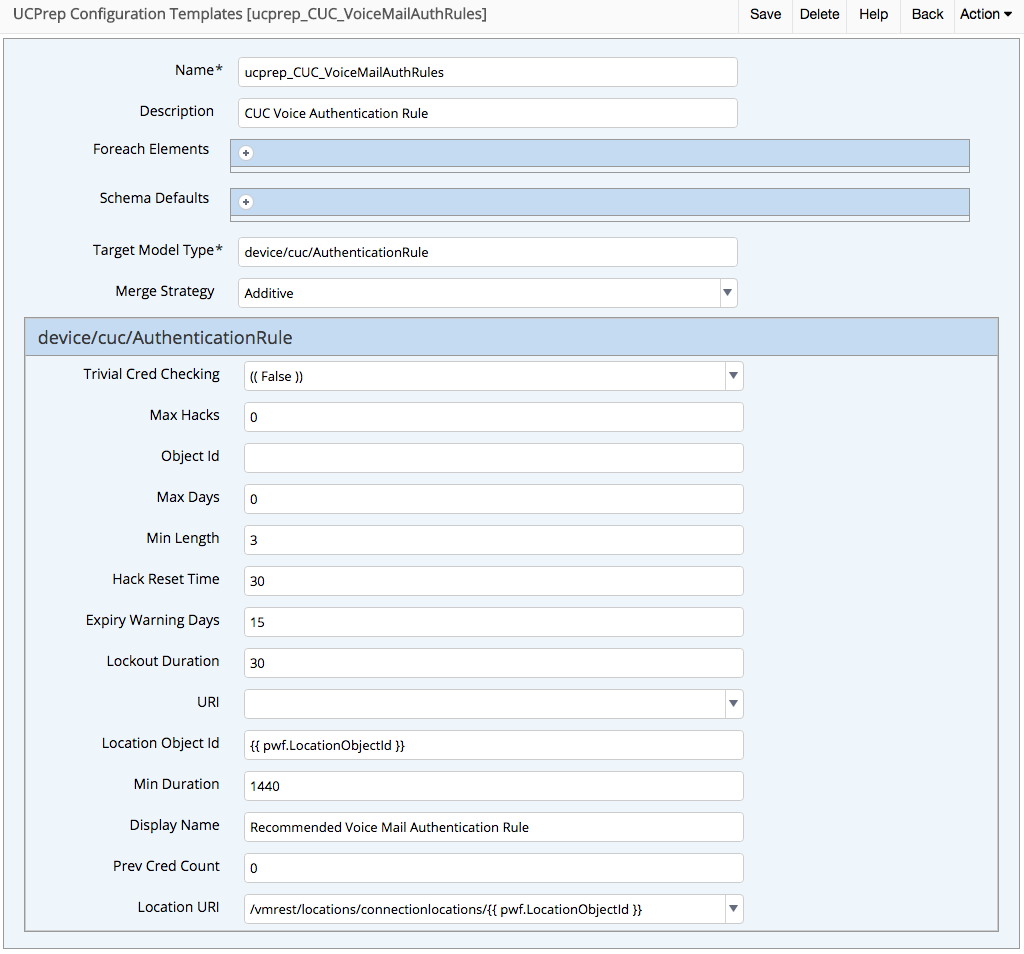Click the Name input field
The height and width of the screenshot is (954, 1024).
point(487,72)
